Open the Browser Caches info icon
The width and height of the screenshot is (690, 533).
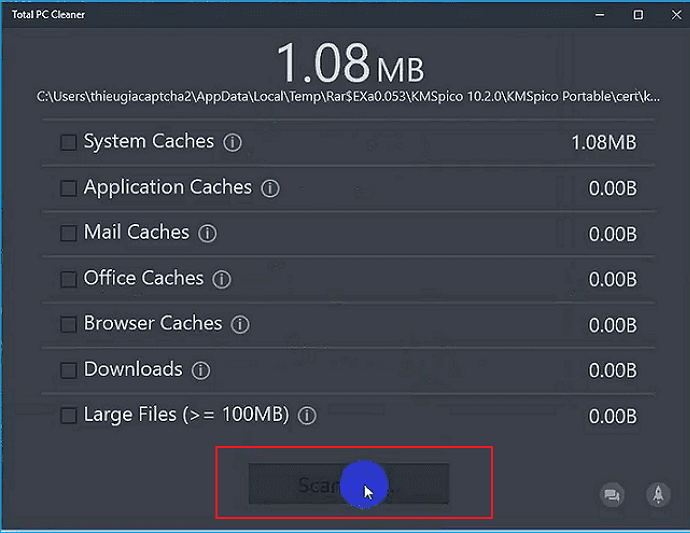click(x=240, y=325)
